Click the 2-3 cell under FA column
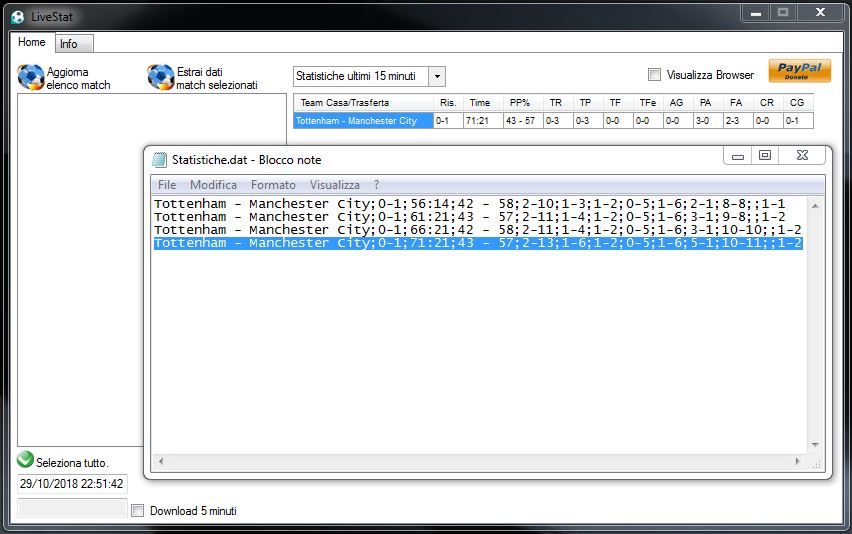Image resolution: width=852 pixels, height=534 pixels. point(738,121)
